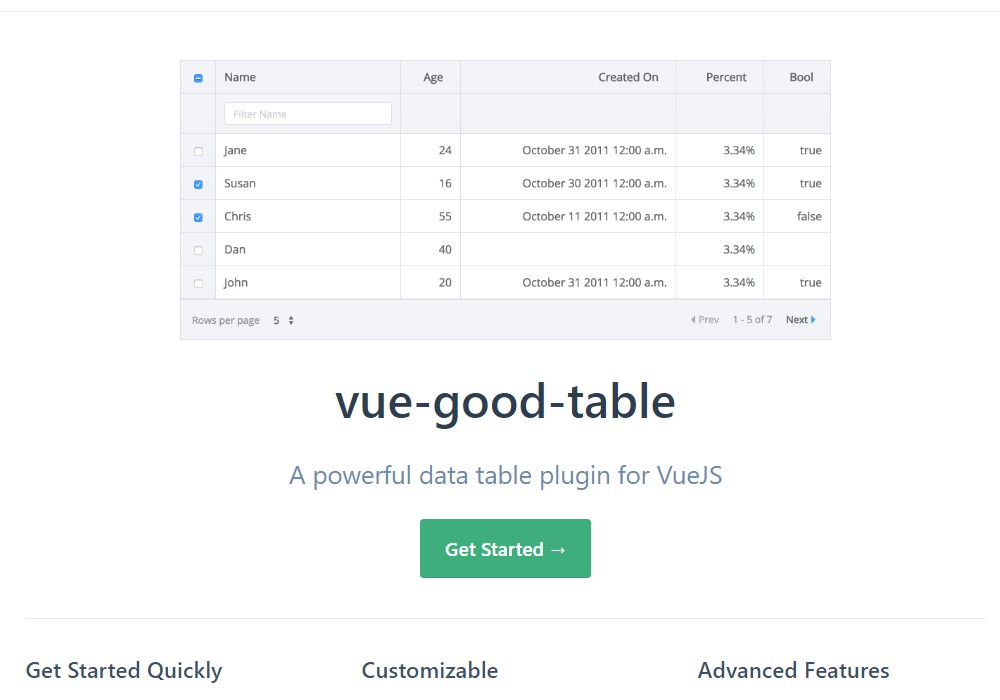
Task: Uncheck the checkbox for Susan's row
Action: pos(198,184)
